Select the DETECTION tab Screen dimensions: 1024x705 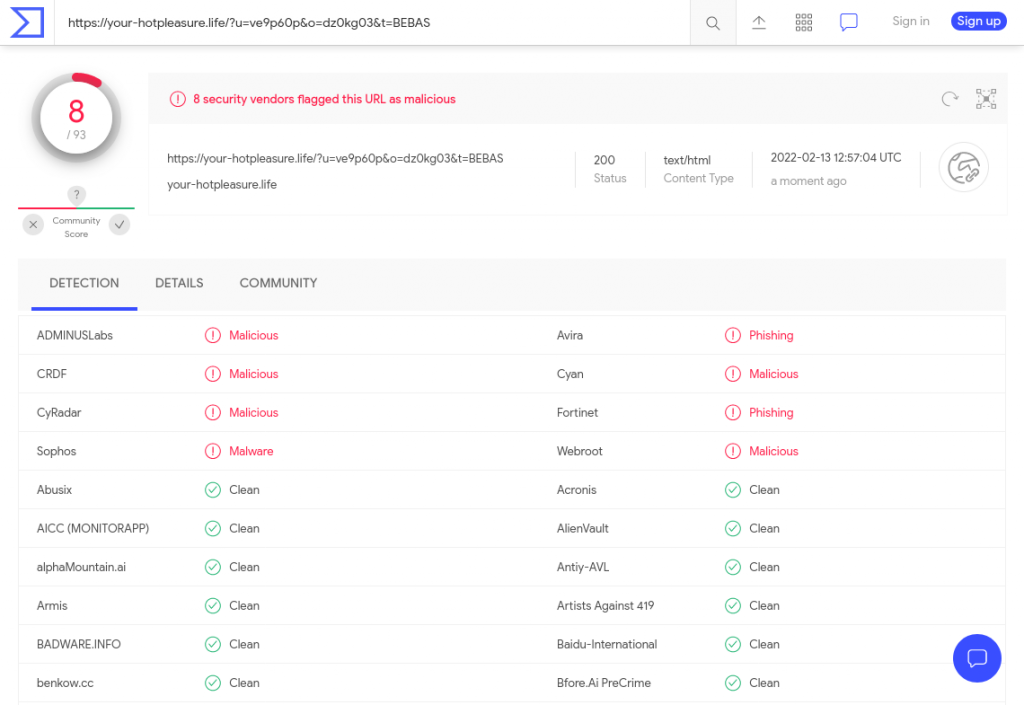[x=84, y=283]
